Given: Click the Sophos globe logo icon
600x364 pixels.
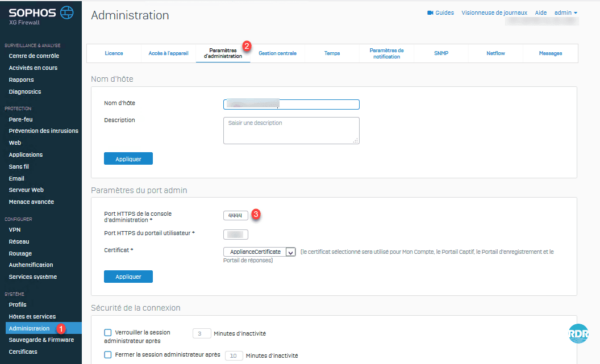Looking at the screenshot, I should click(x=67, y=12).
